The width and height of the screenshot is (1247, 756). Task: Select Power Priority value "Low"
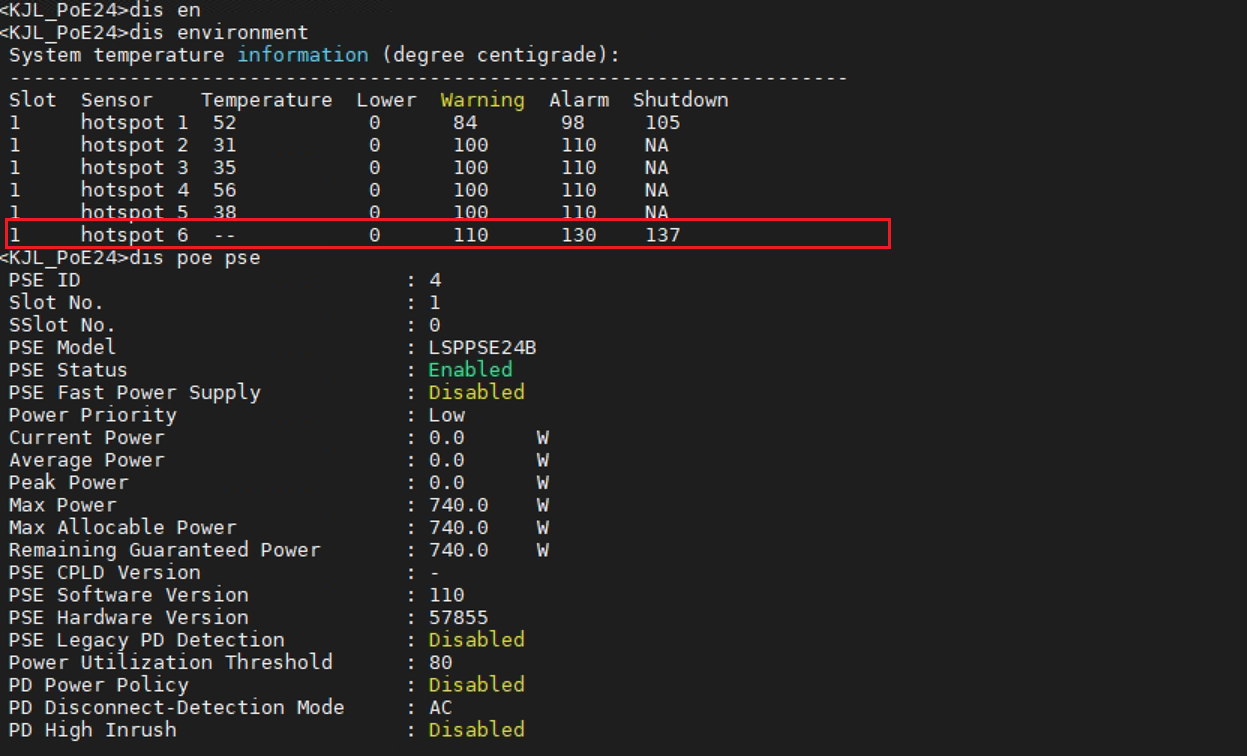(x=446, y=415)
